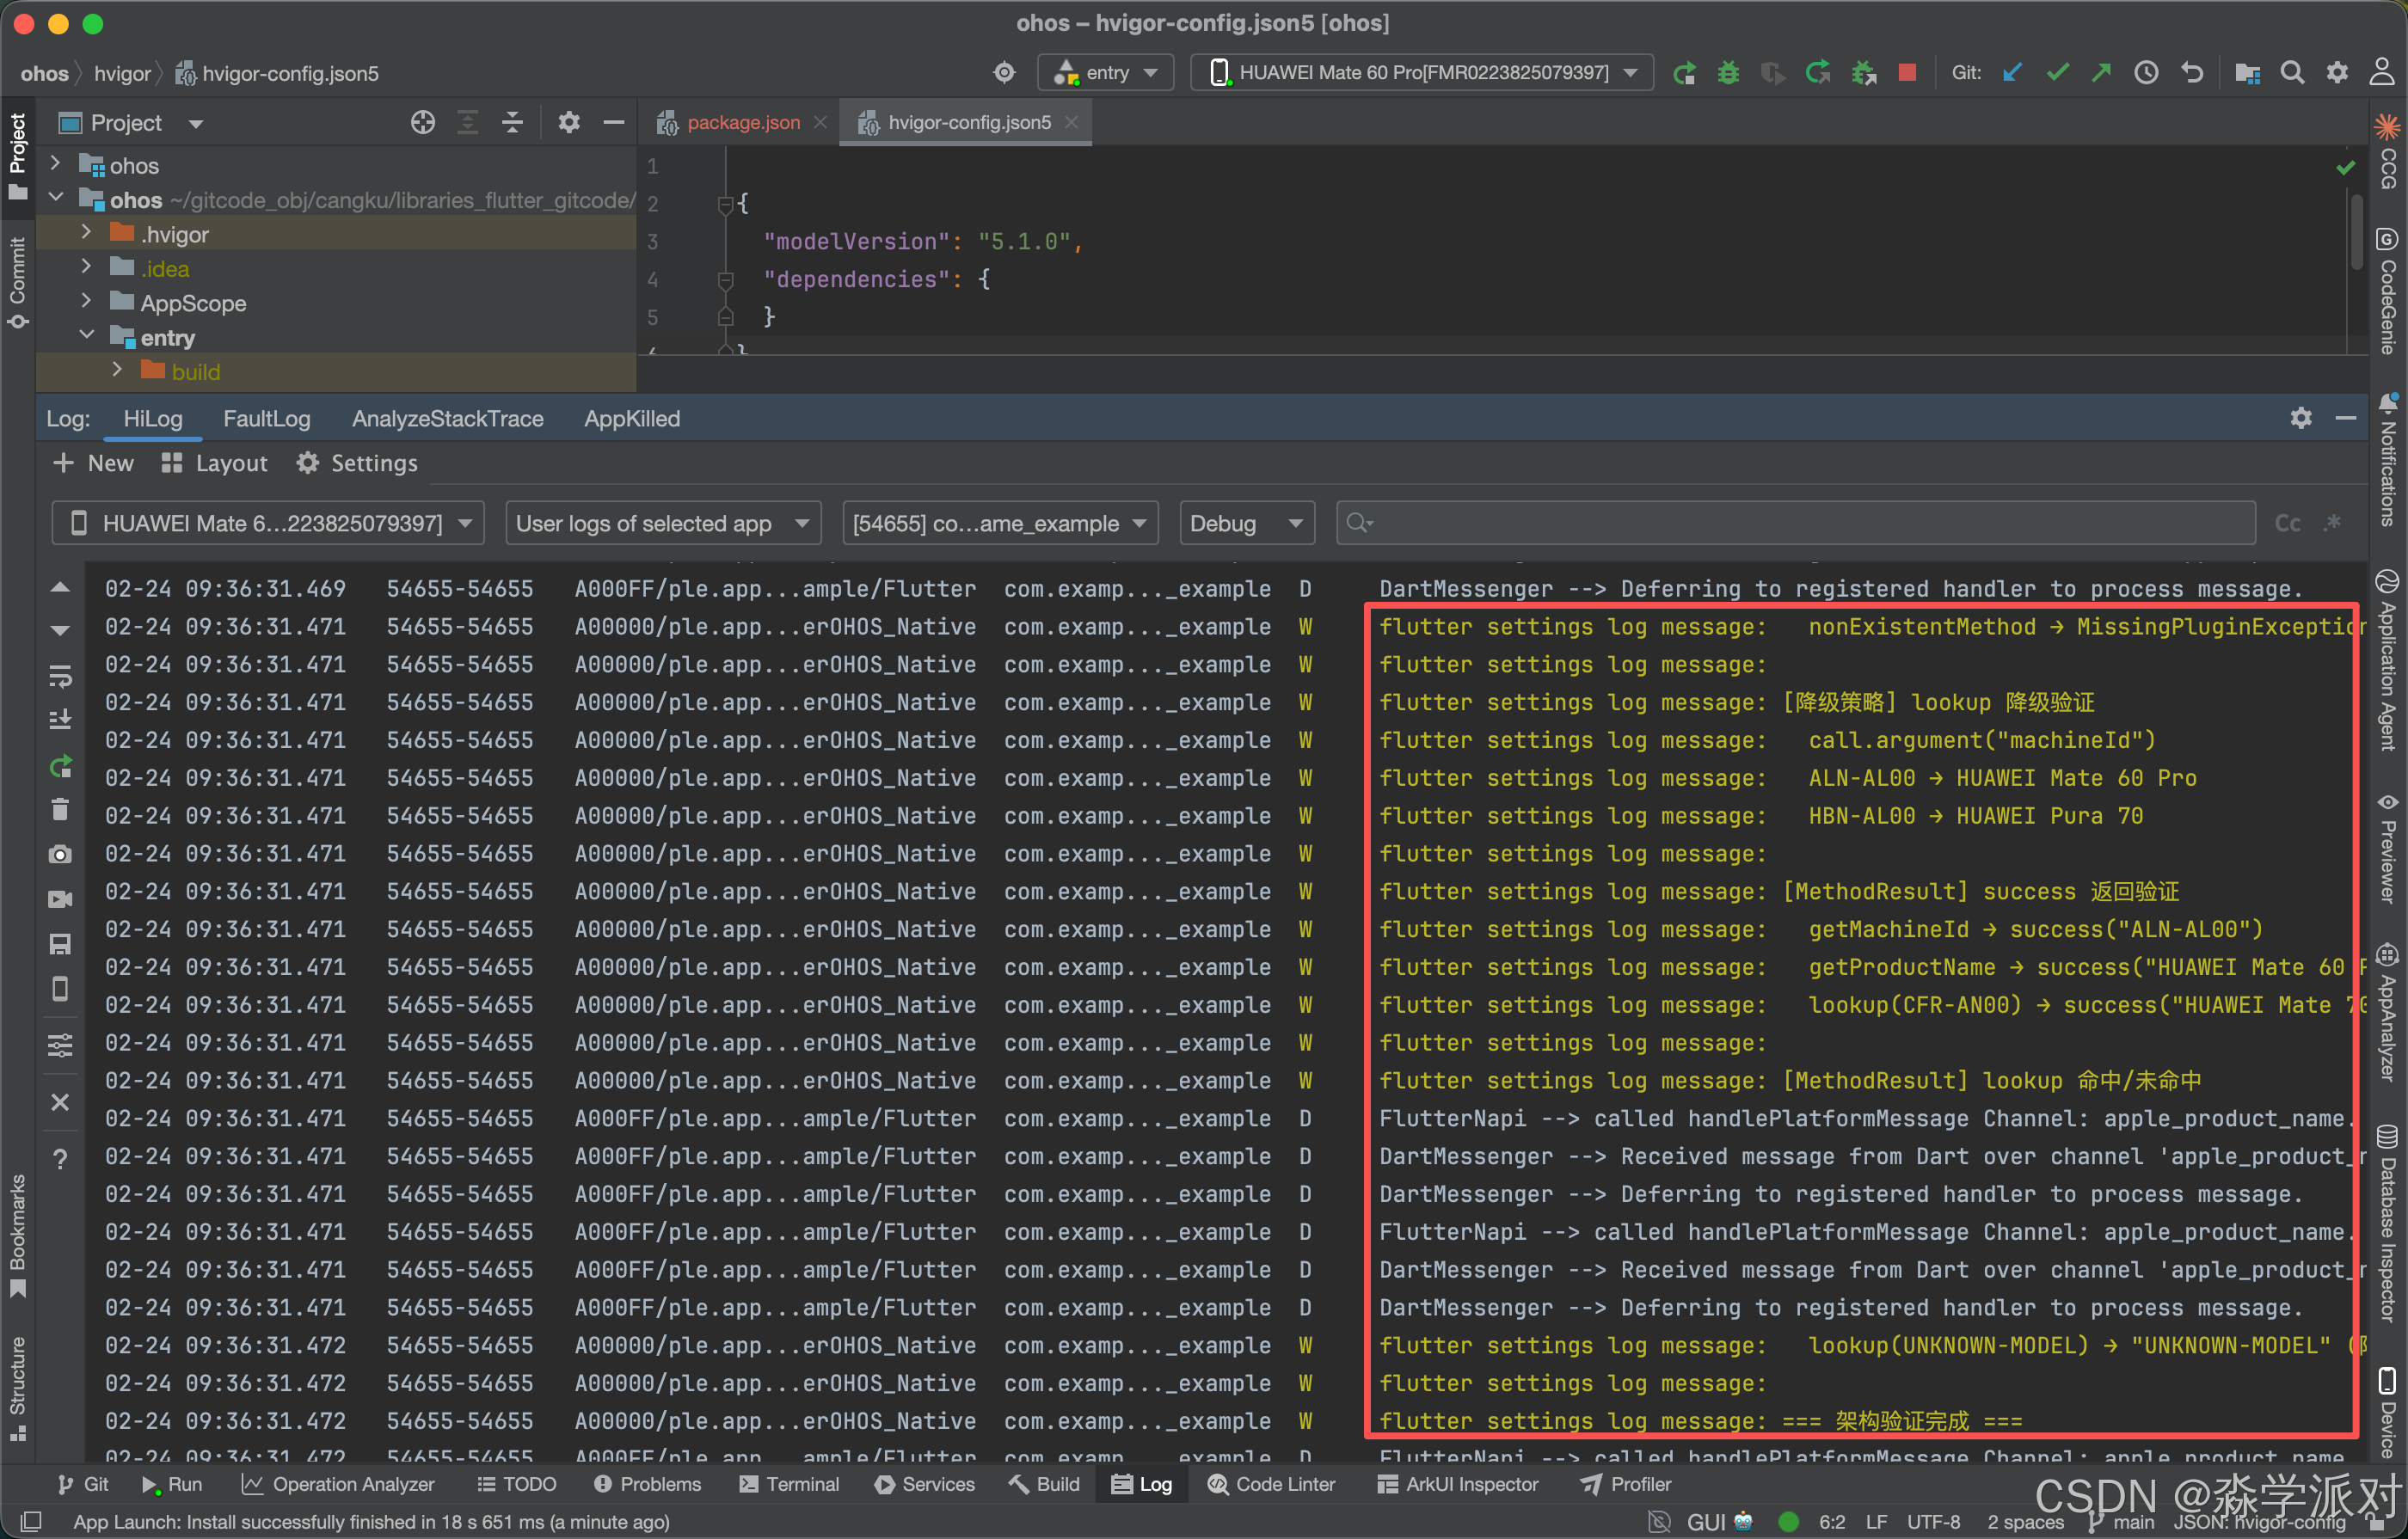Click the green Debug bug icon
This screenshot has height=1539, width=2408.
coord(1728,73)
